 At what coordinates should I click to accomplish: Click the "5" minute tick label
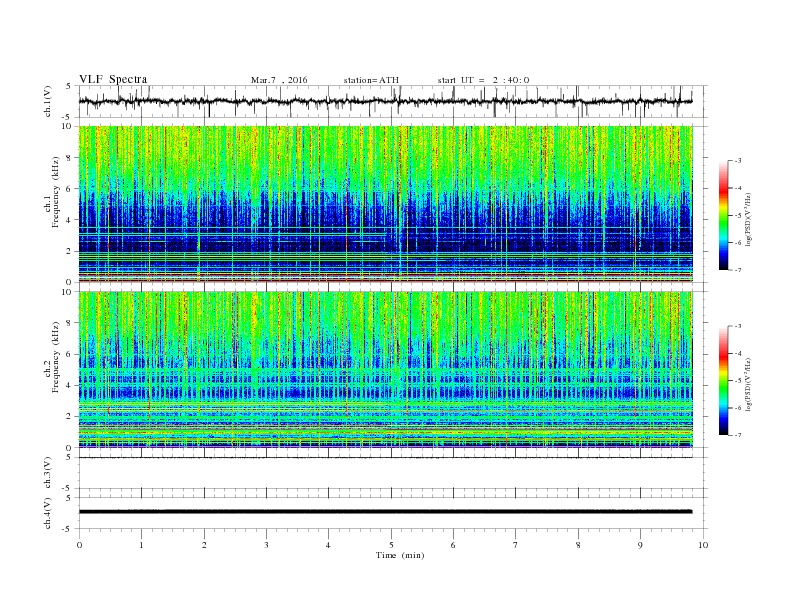click(391, 545)
